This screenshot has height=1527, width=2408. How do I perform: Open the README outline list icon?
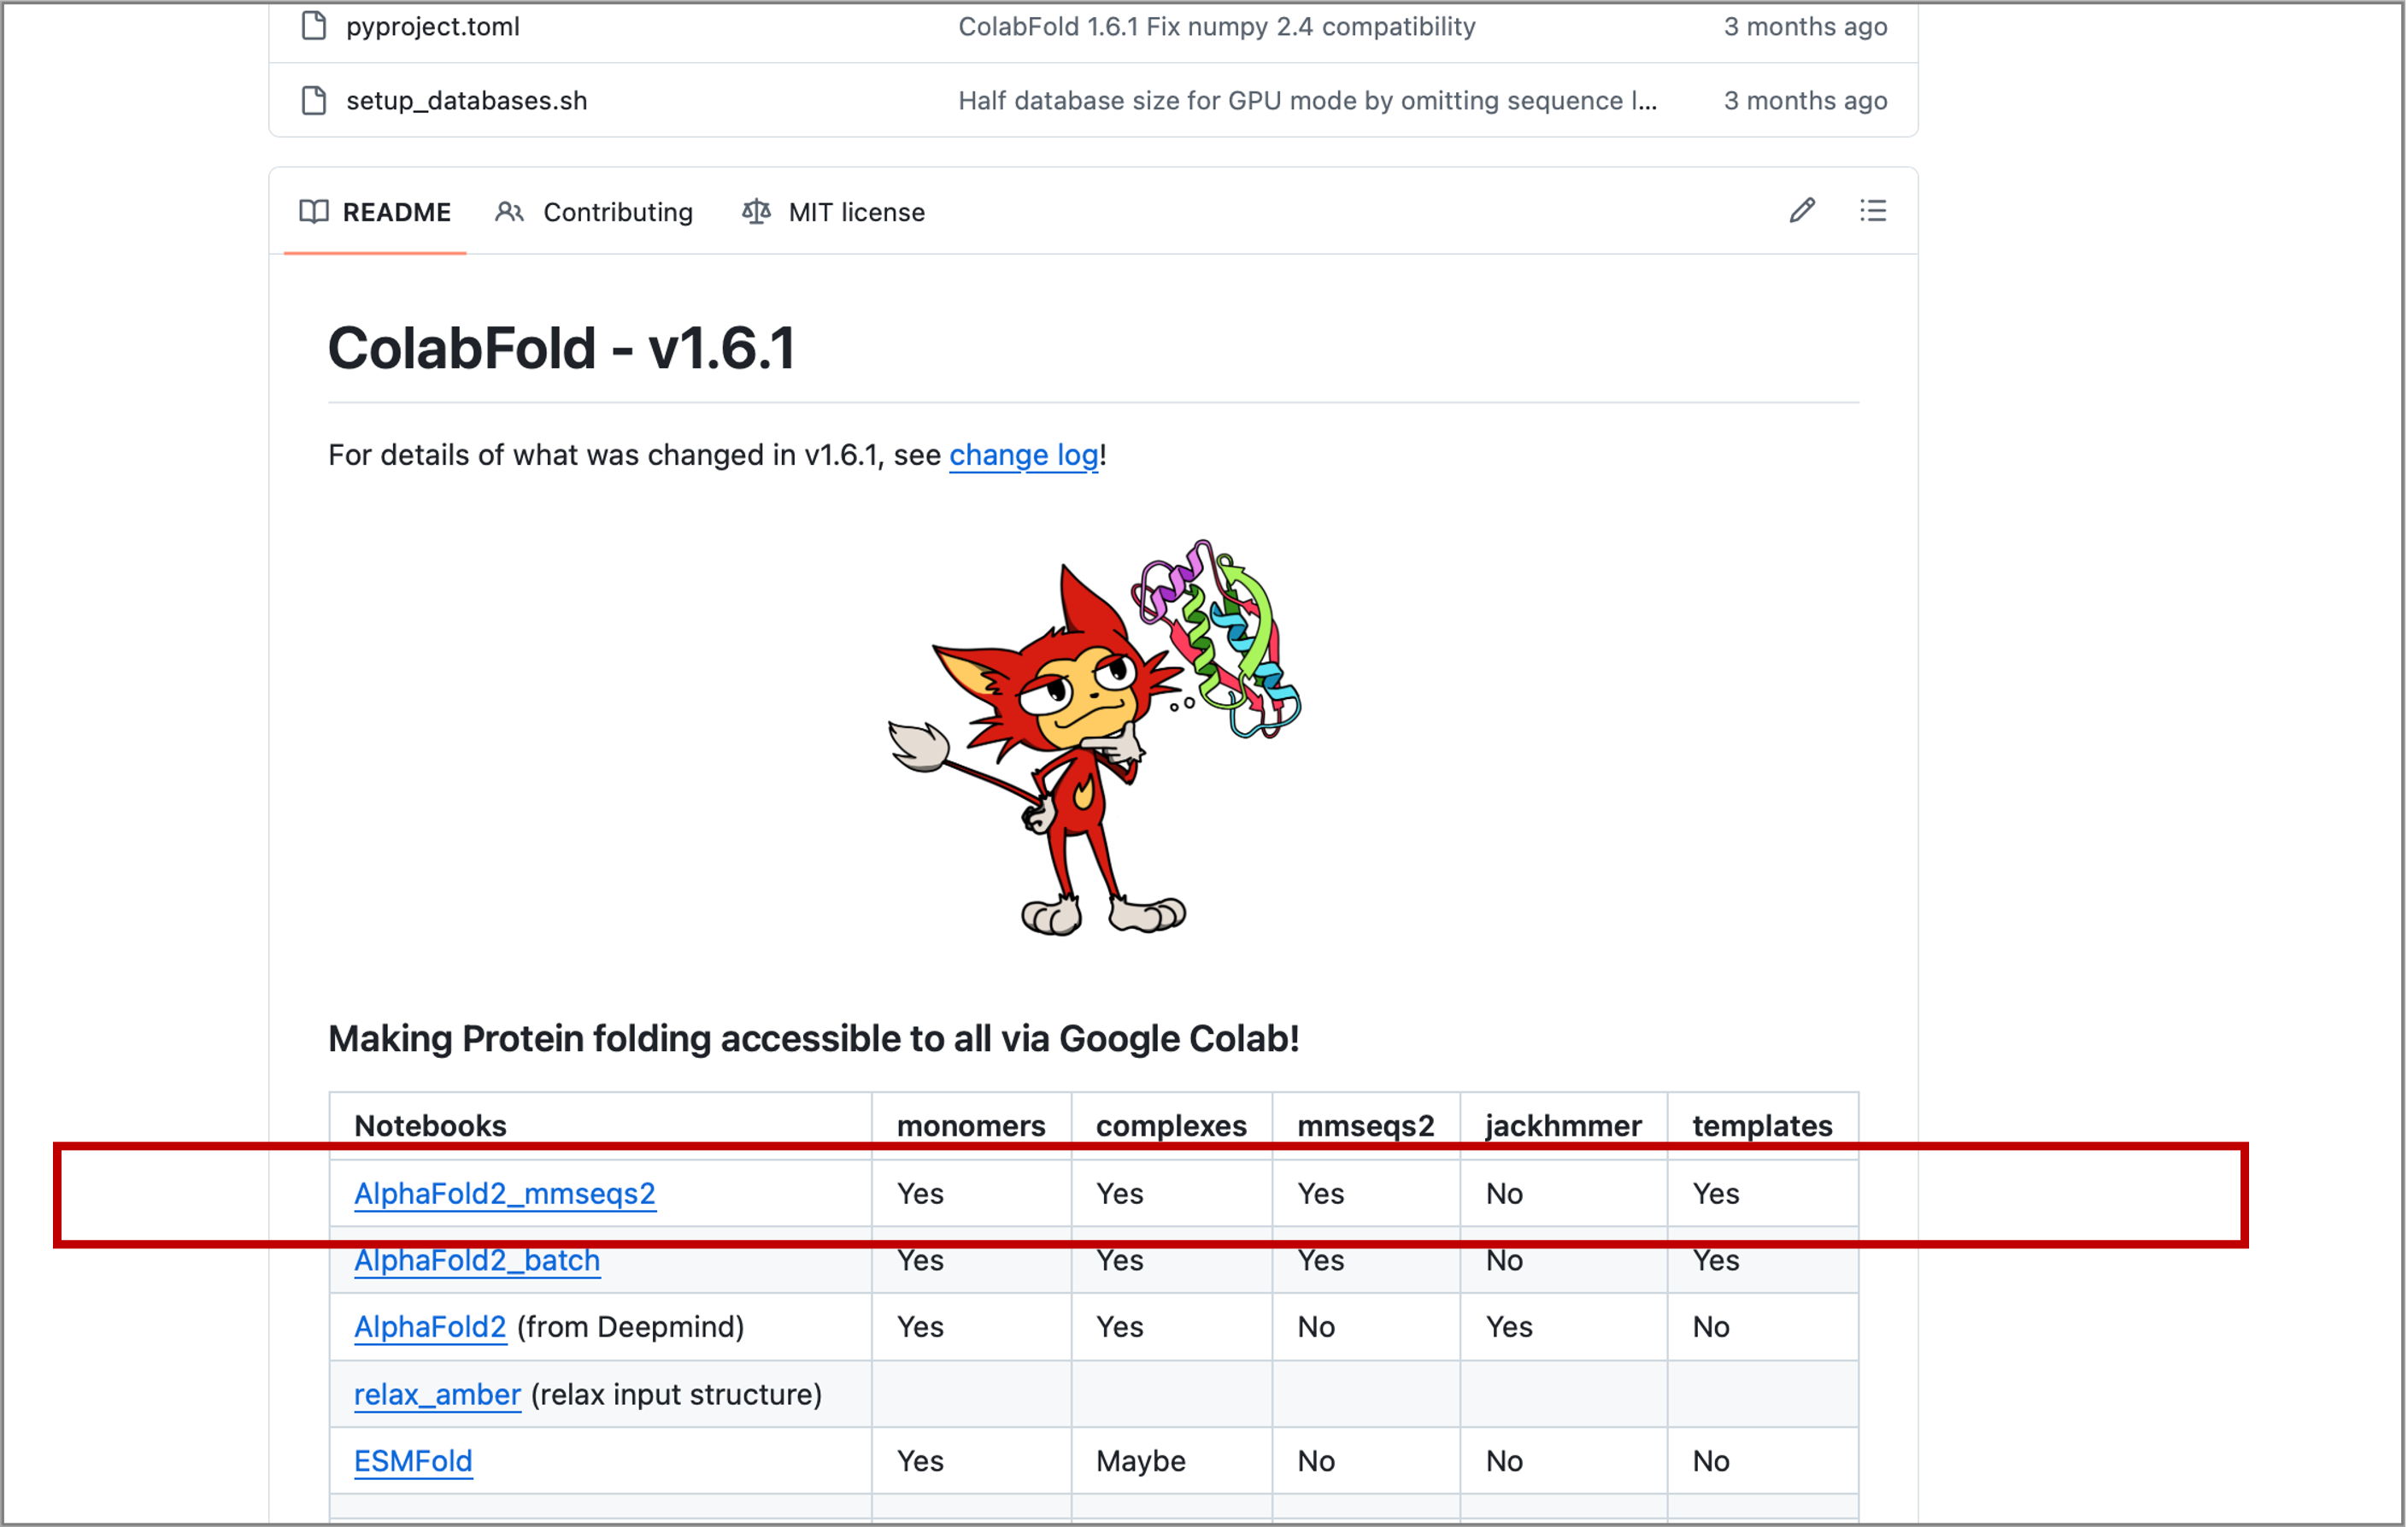tap(1873, 211)
